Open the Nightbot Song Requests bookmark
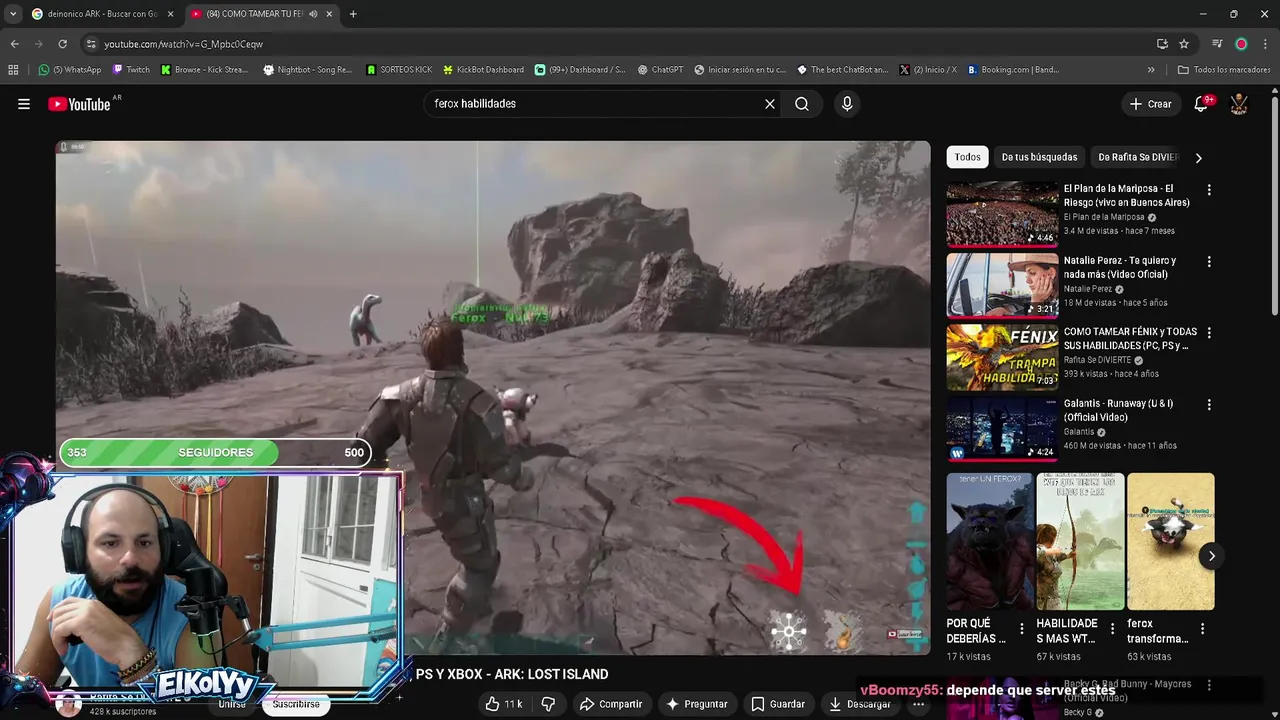Viewport: 1280px width, 720px height. [307, 70]
